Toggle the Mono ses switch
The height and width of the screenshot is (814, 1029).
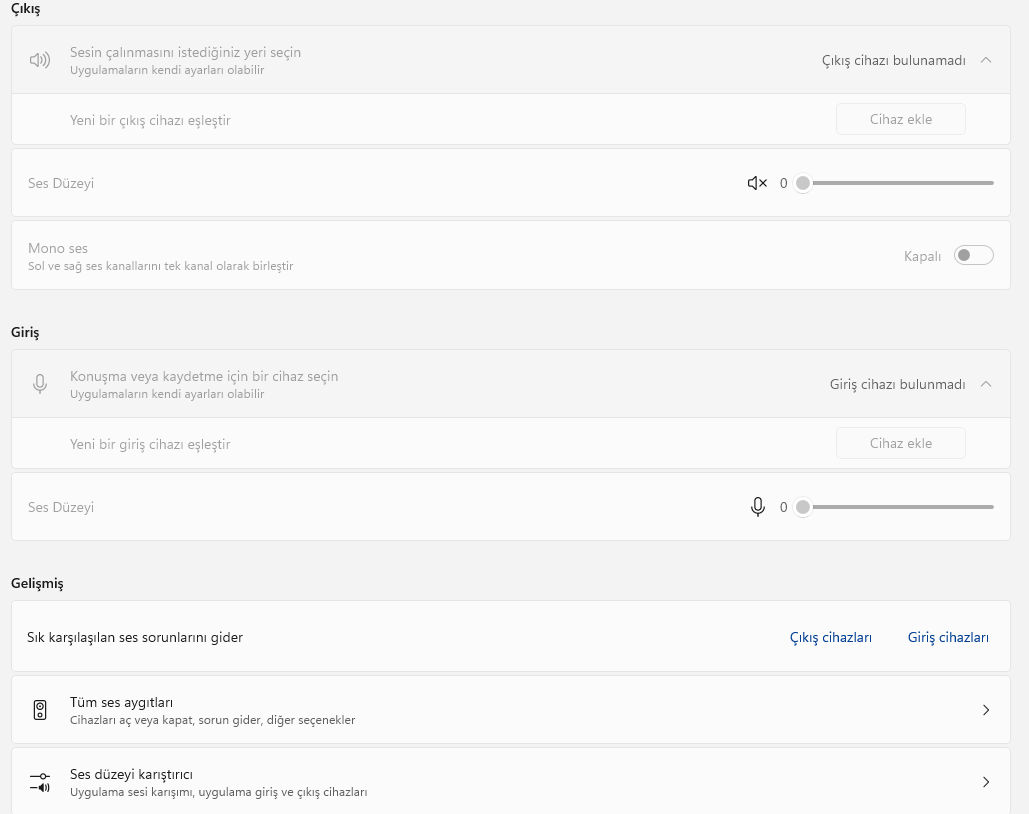tap(974, 256)
